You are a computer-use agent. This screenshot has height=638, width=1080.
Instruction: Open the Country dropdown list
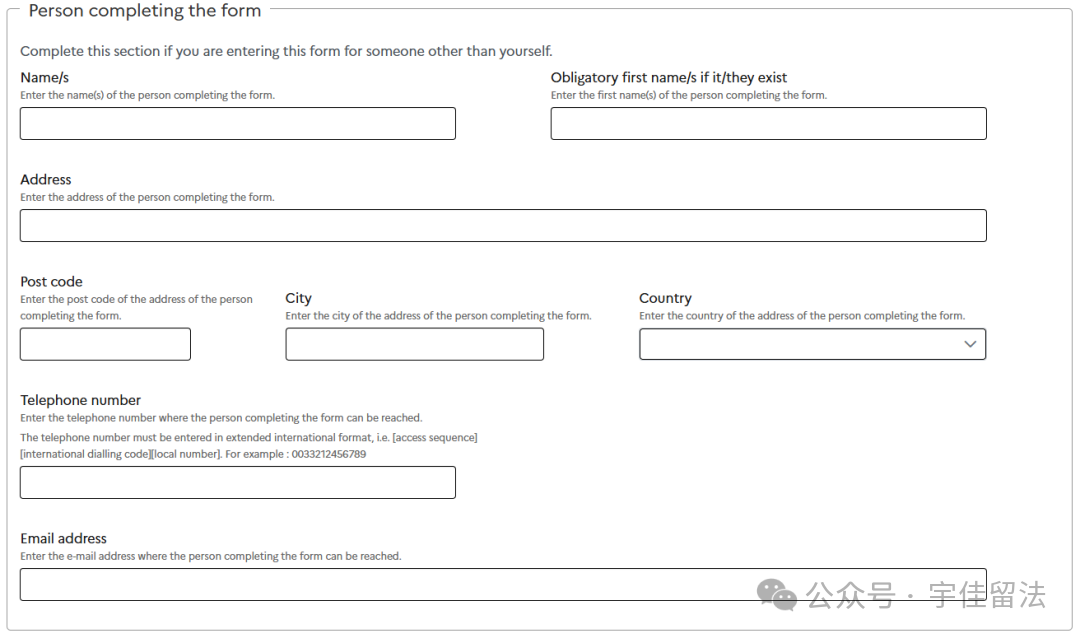coord(812,345)
